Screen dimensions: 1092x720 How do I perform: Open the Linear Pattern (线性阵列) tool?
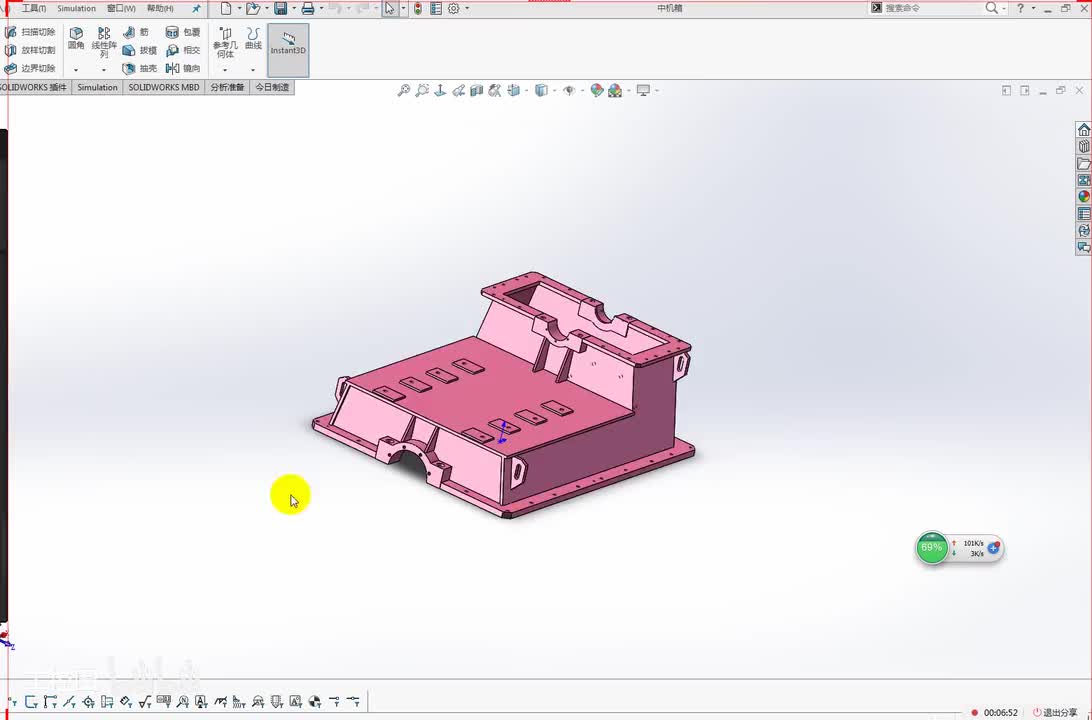pyautogui.click(x=104, y=42)
